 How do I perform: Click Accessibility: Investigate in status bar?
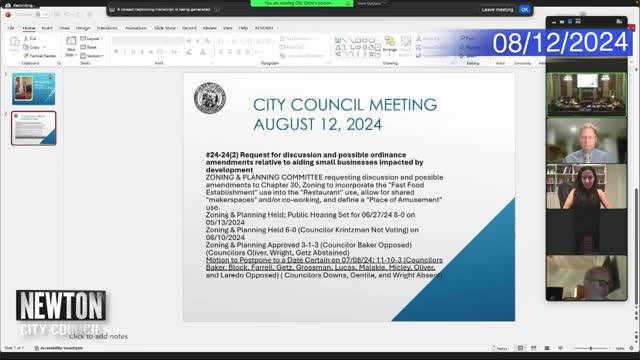(x=59, y=348)
